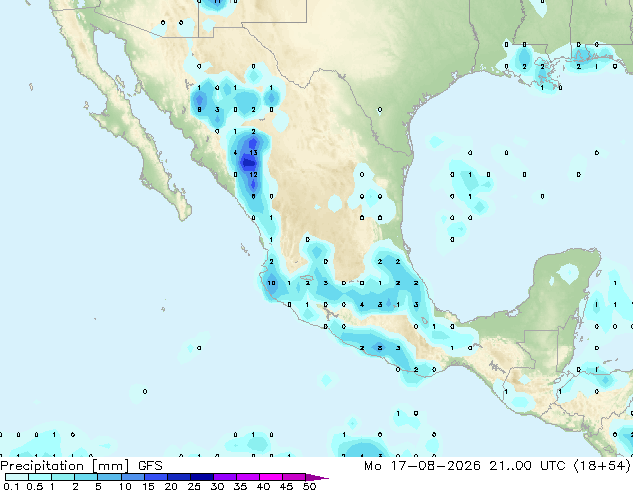Click the legend label "0.5"
Viewport: 634px width, 490px height.
click(35, 486)
